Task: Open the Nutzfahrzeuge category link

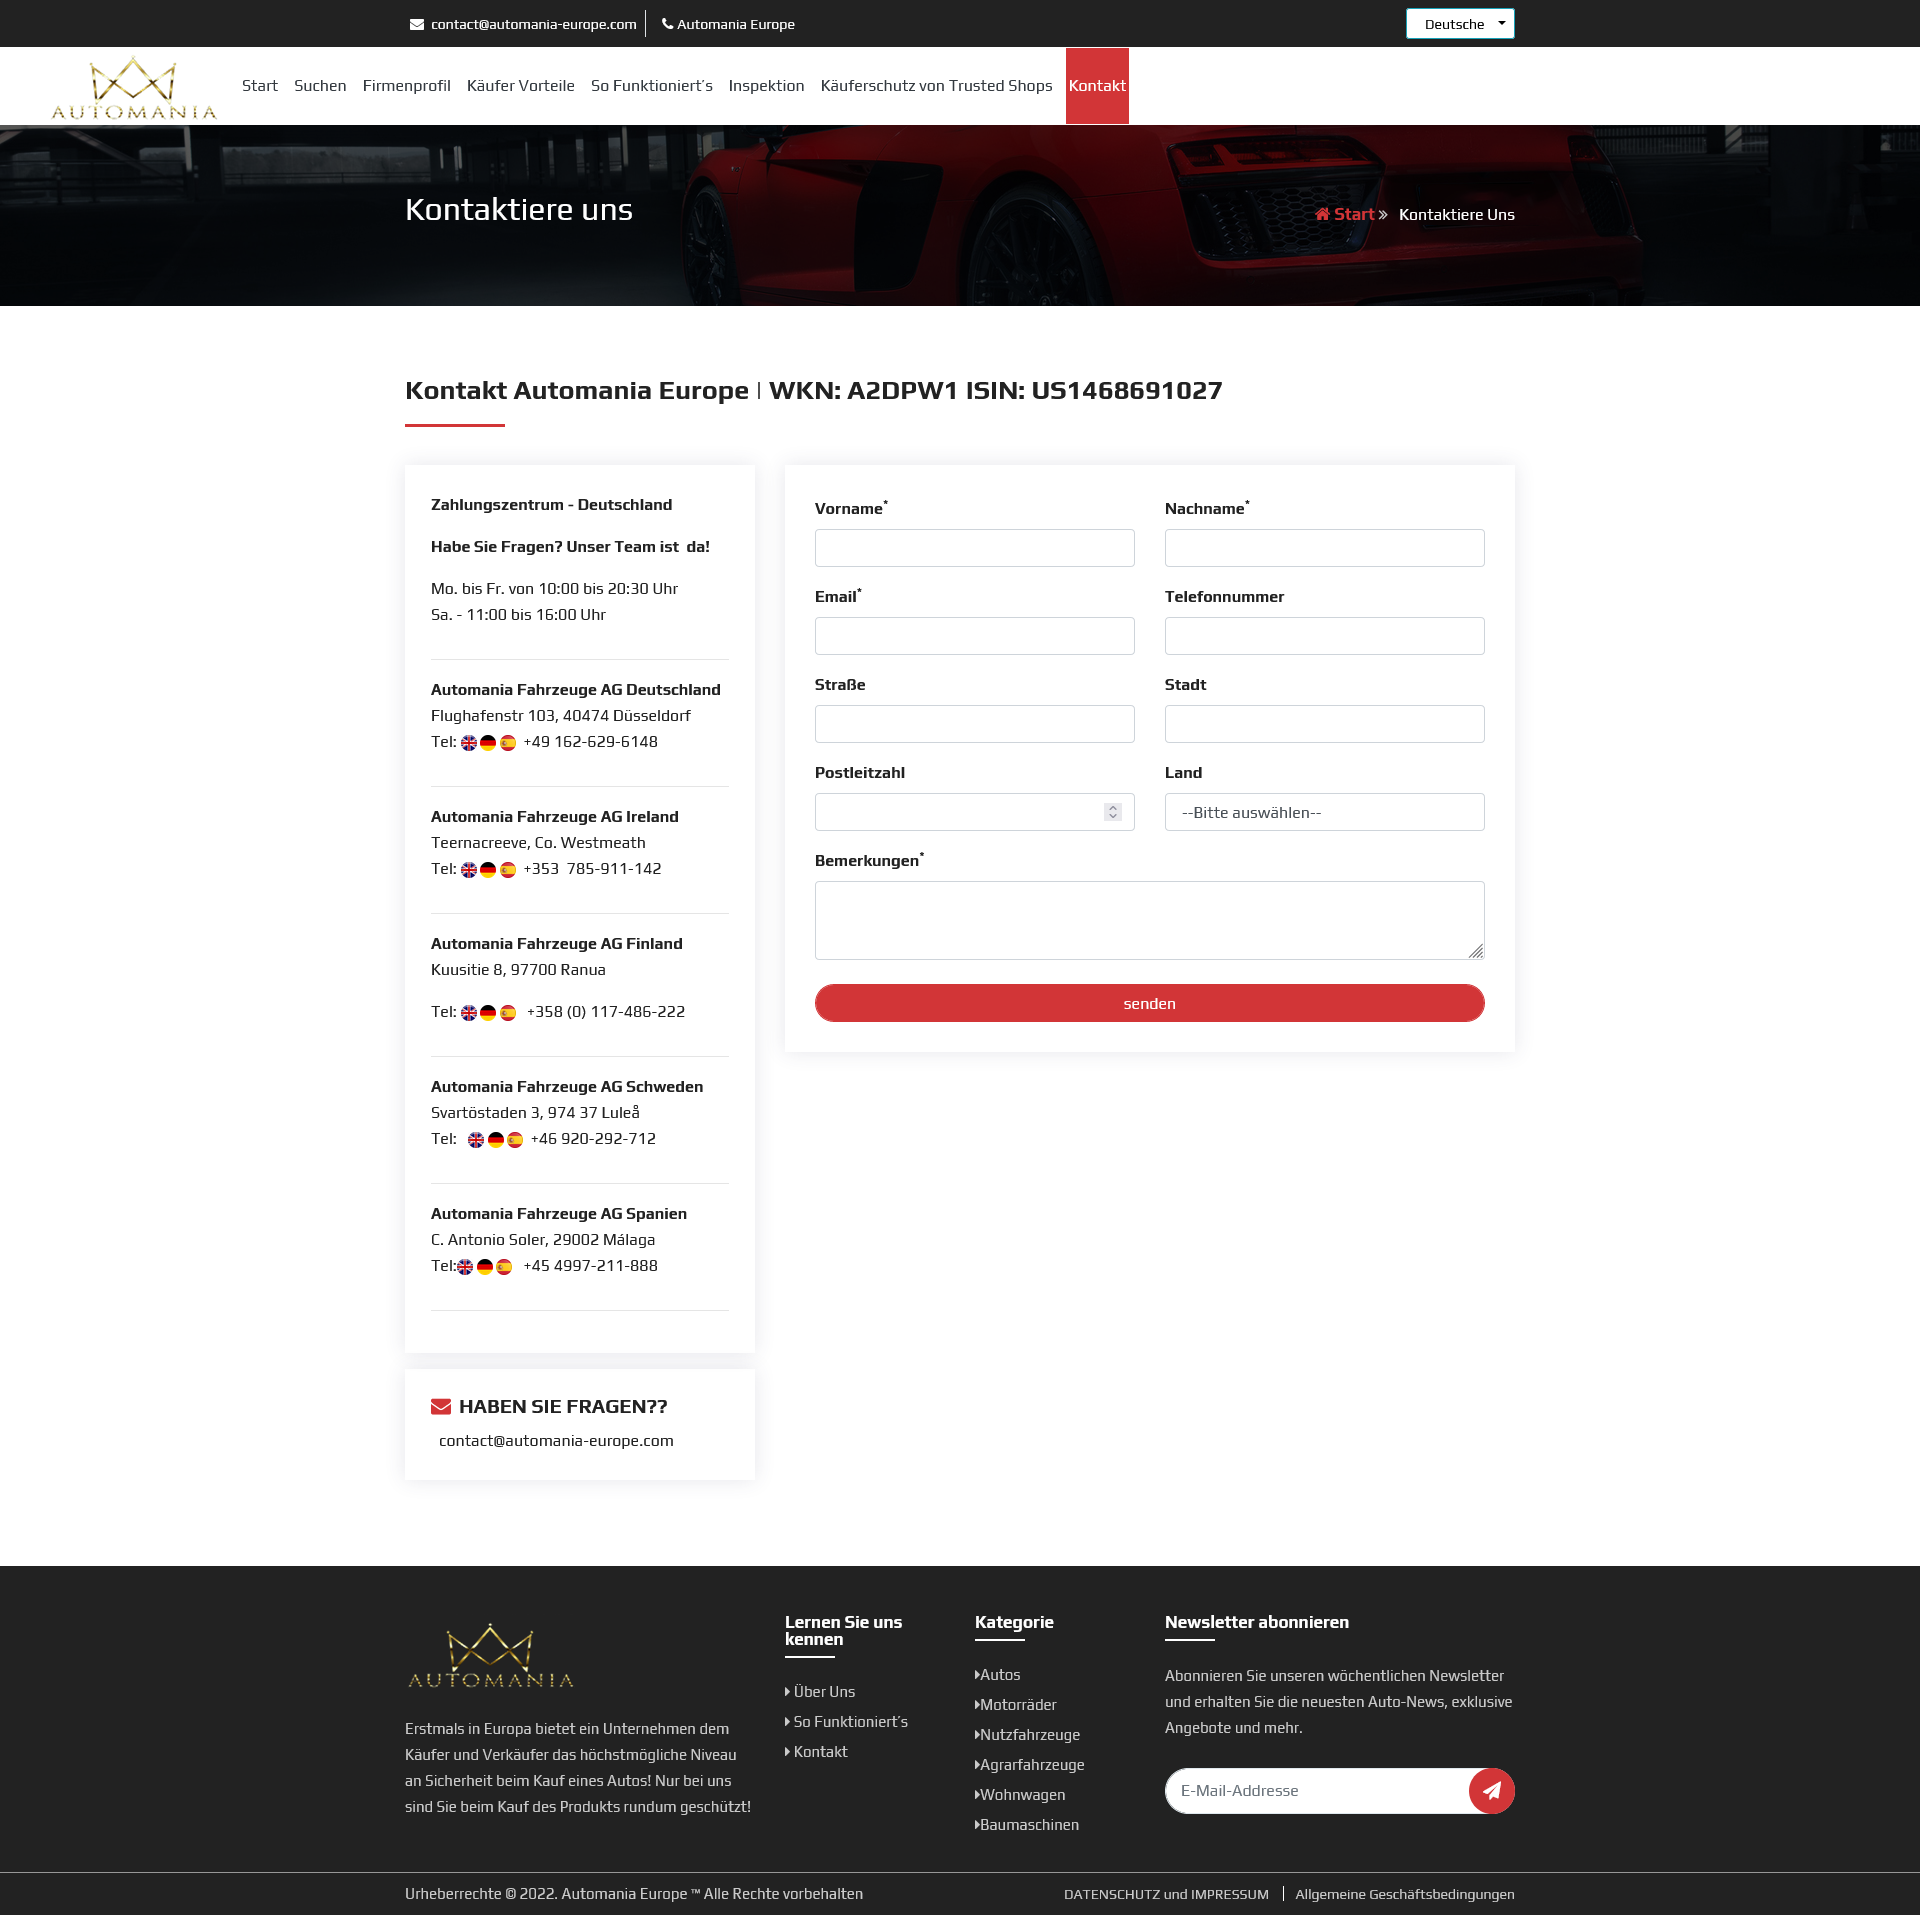Action: pos(1030,1735)
